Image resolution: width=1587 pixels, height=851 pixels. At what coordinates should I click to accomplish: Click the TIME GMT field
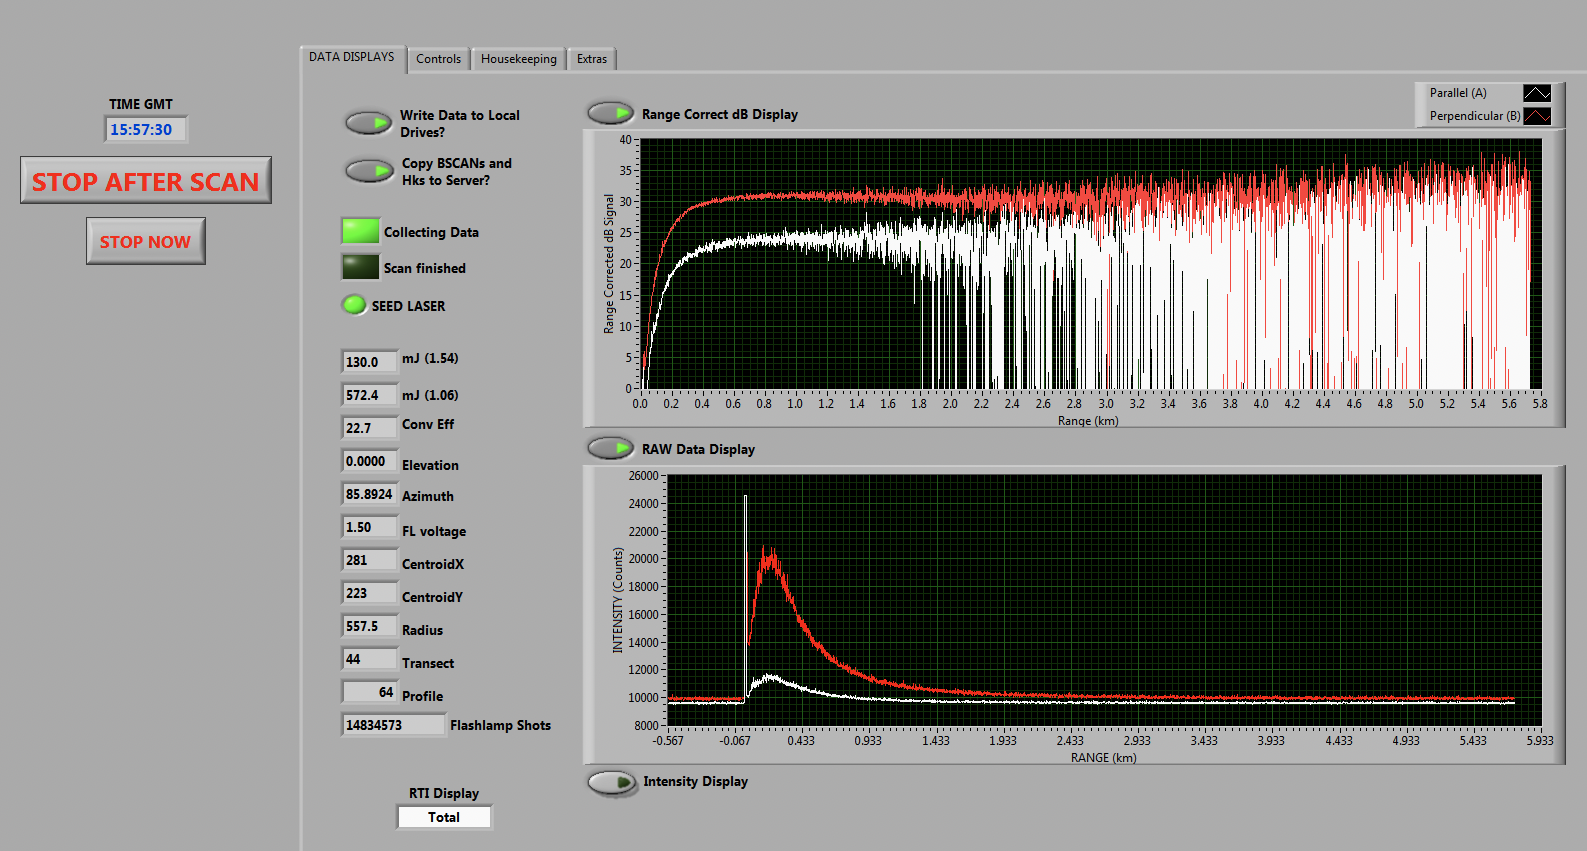145,129
